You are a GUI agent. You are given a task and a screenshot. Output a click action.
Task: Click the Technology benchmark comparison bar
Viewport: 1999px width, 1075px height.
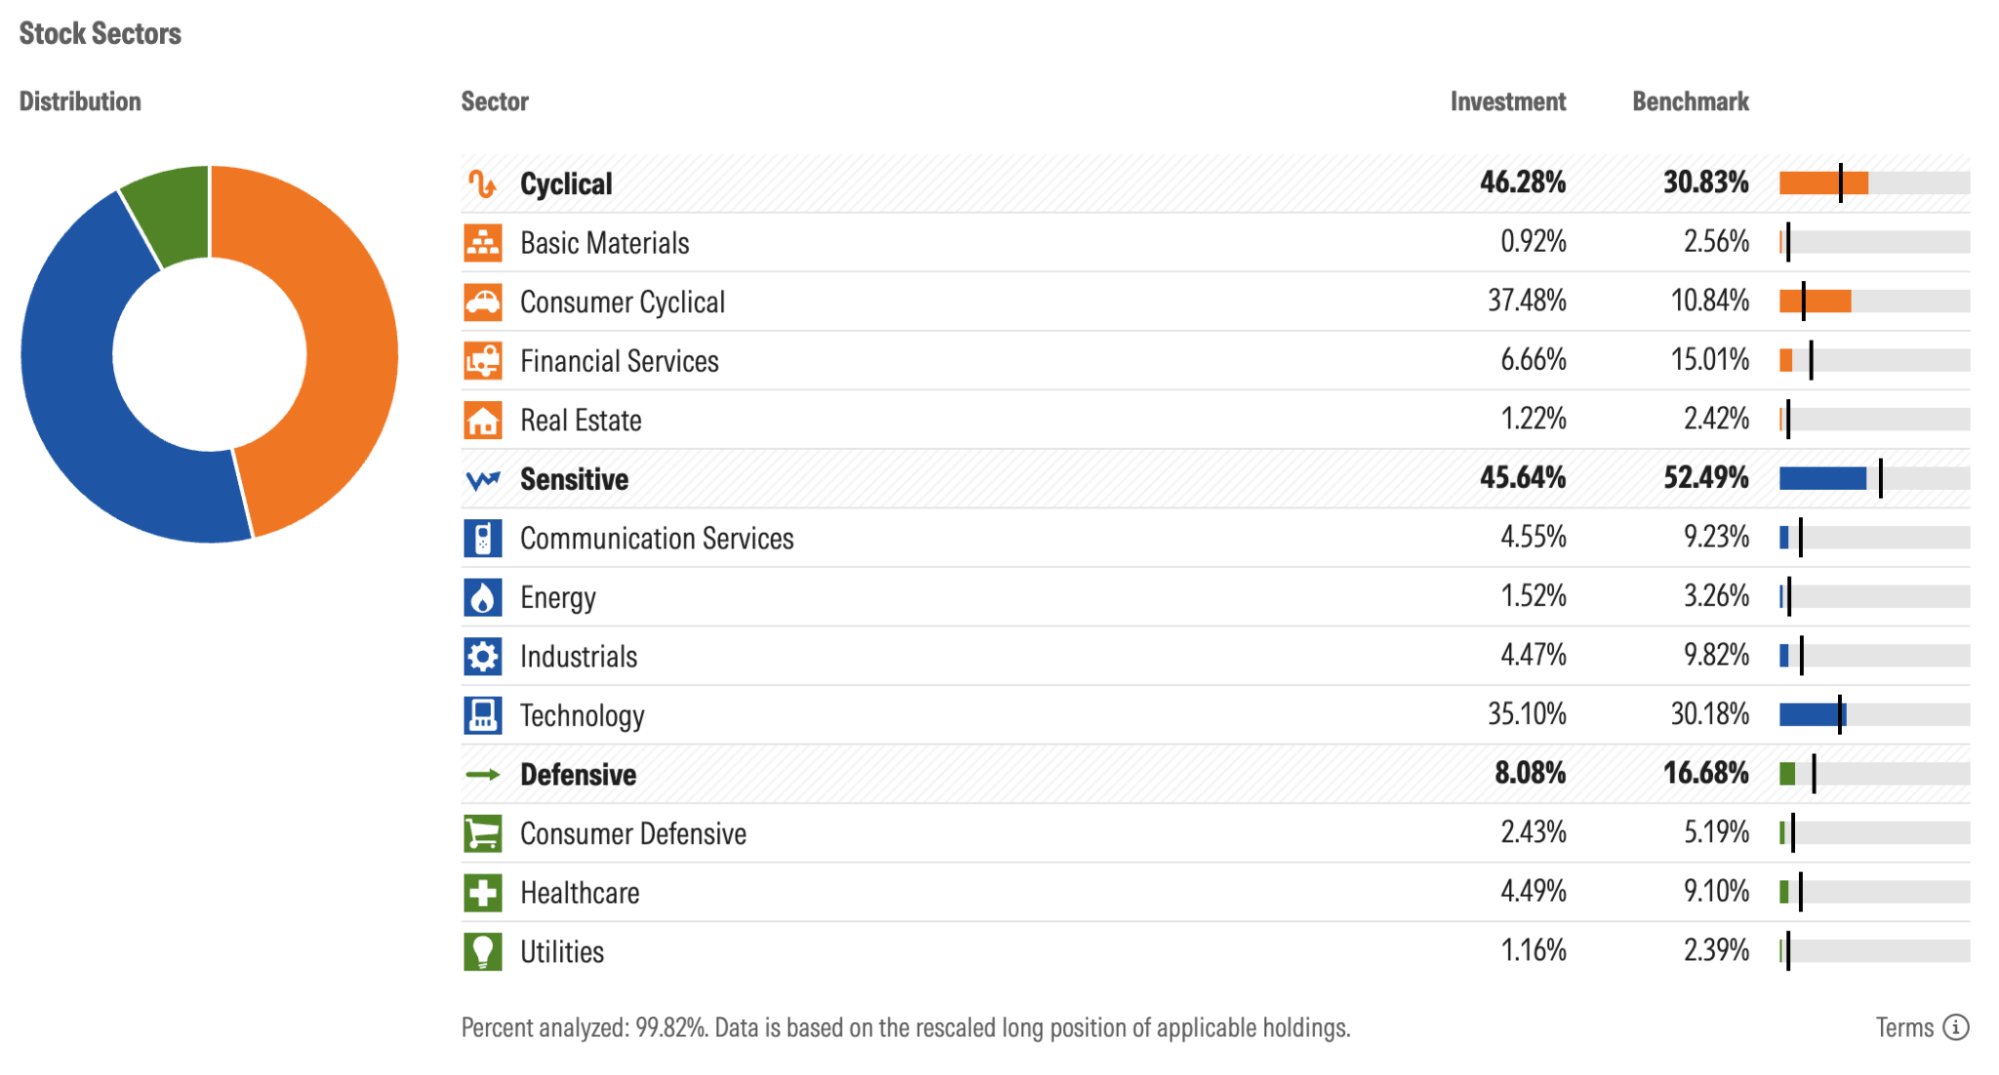(x=1874, y=714)
